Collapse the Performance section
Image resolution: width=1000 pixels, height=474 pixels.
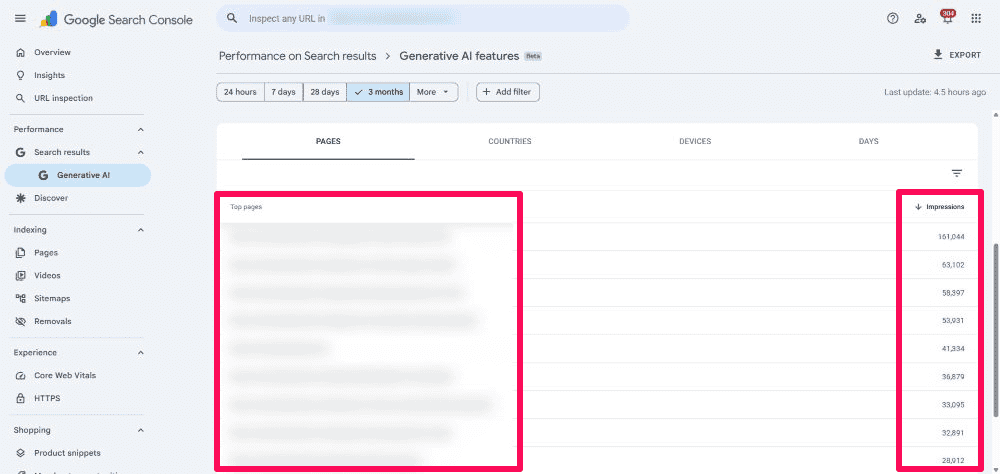(141, 130)
